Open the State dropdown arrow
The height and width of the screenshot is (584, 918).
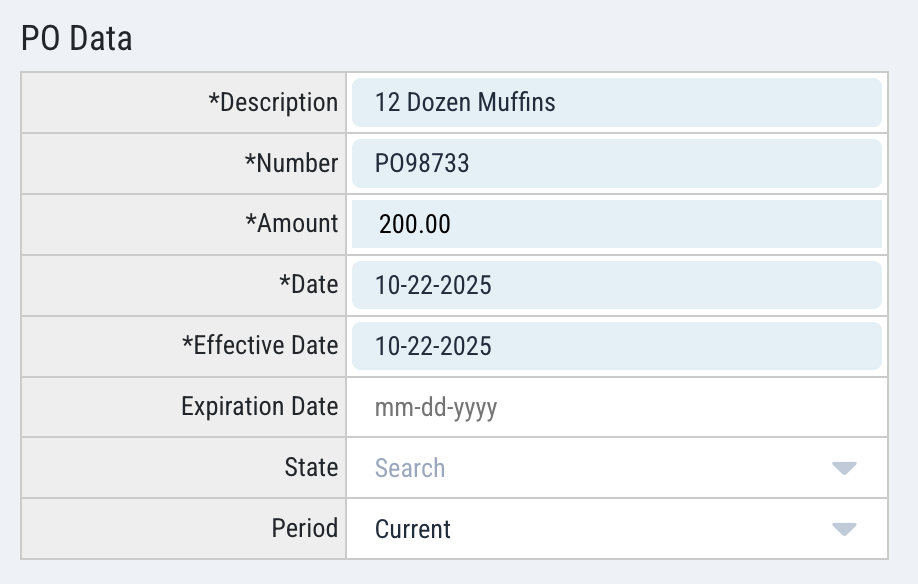tap(844, 468)
